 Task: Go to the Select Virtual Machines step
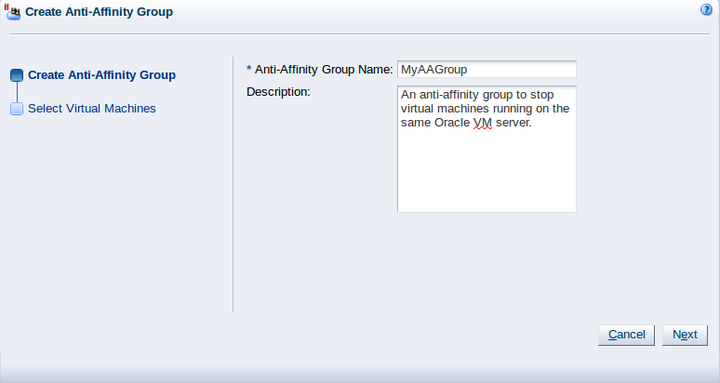92,108
